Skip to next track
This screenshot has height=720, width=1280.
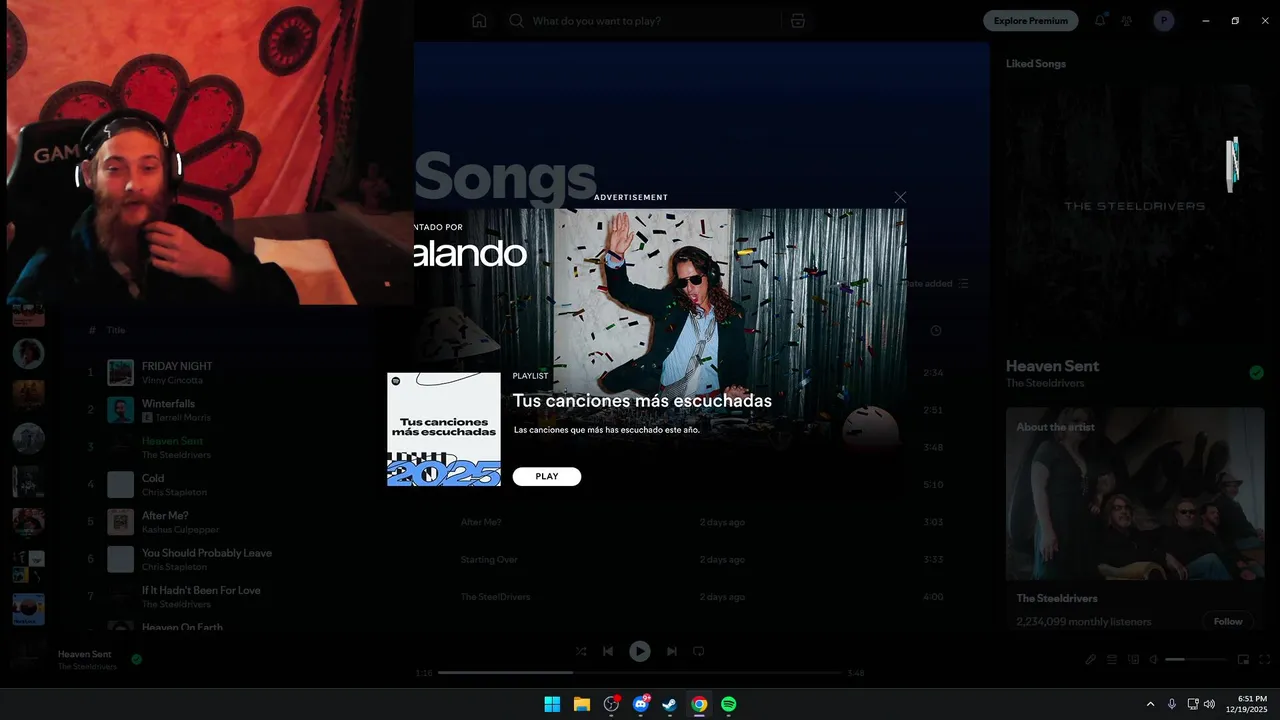[x=672, y=651]
